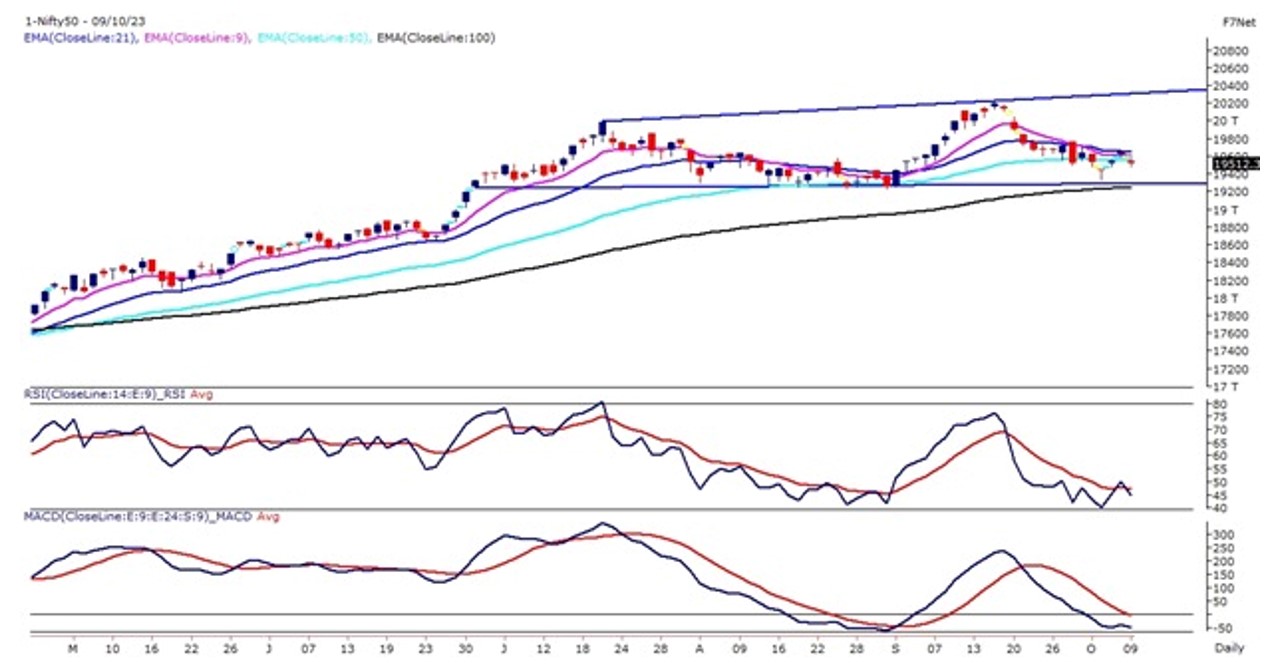Screen dimensions: 1272x670
Task: Click the 70 level on RSI axis
Action: (1221, 430)
